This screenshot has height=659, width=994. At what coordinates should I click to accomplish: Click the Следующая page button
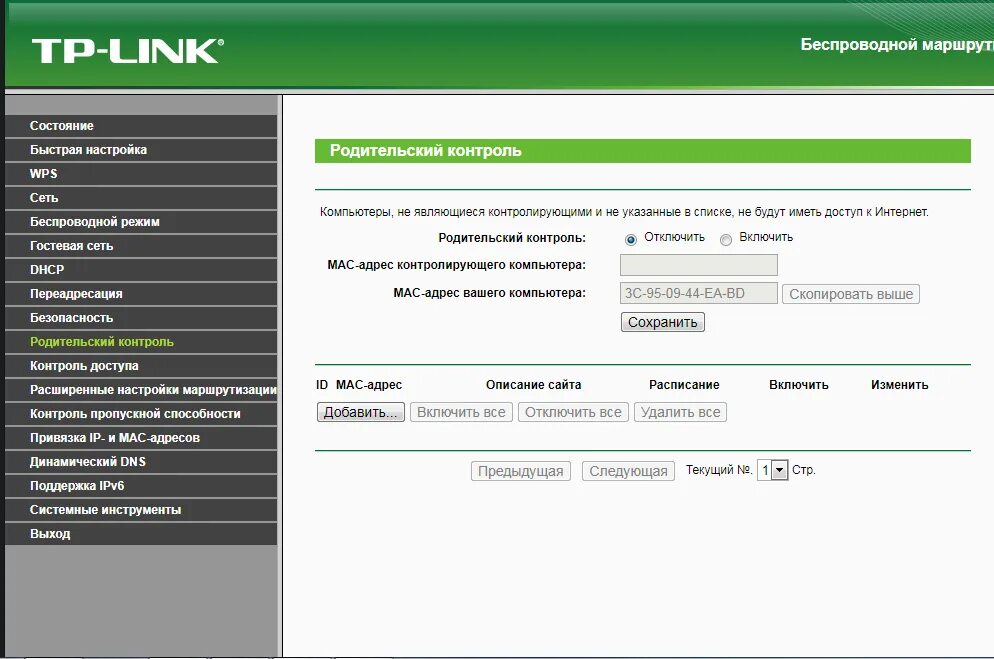628,471
